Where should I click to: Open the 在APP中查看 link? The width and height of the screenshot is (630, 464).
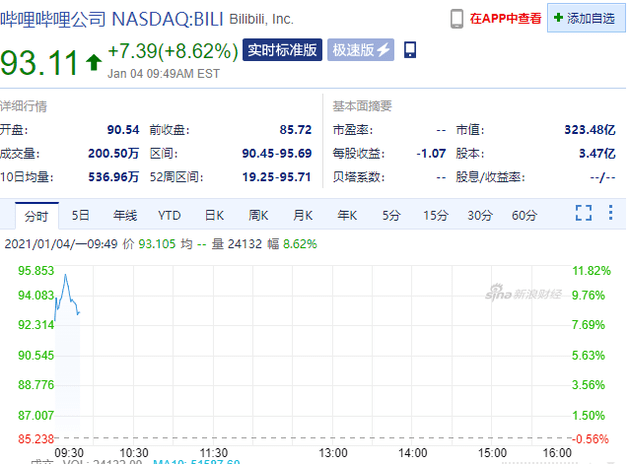tap(505, 18)
